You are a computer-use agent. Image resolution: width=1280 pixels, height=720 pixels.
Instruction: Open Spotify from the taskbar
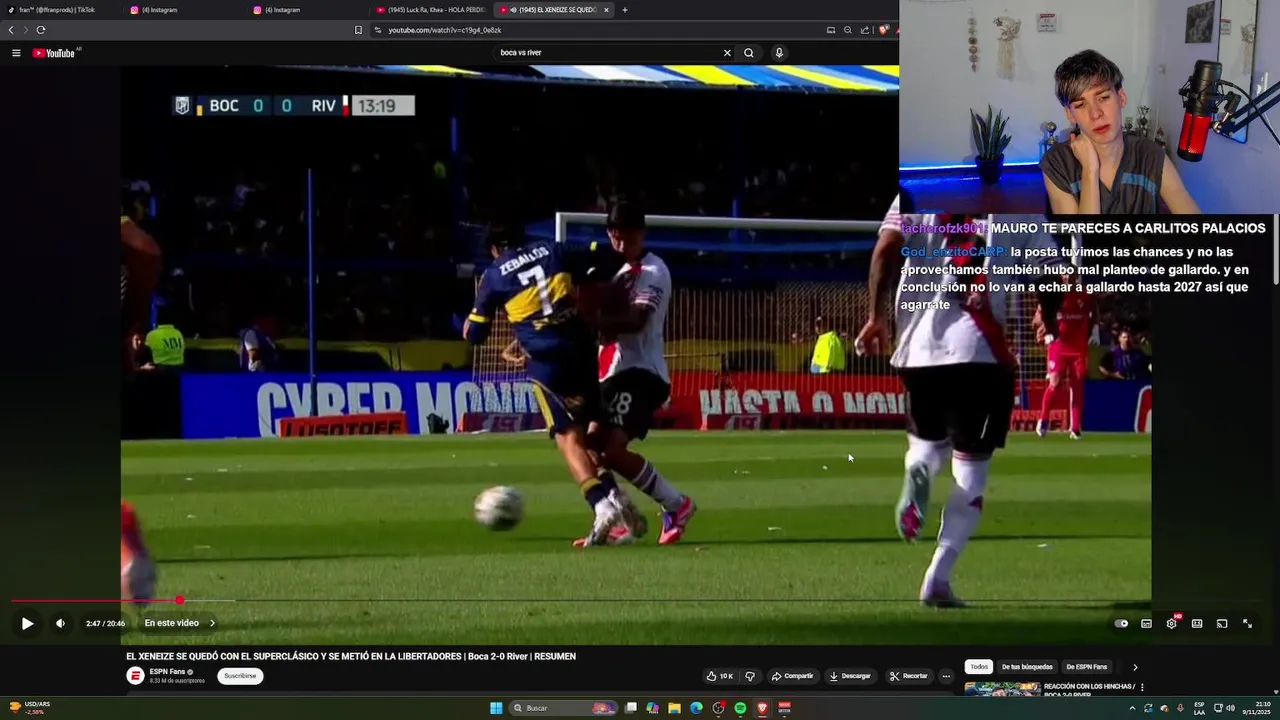[740, 708]
